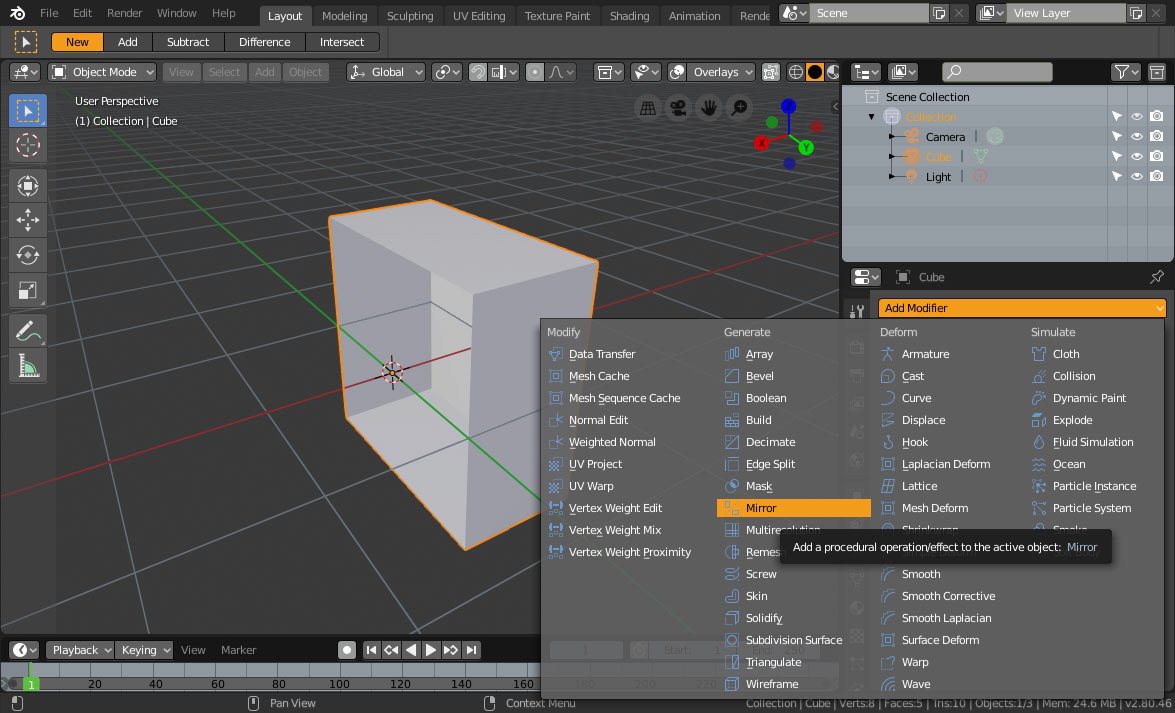Select the Move tool icon
The image size is (1175, 713).
[x=28, y=220]
